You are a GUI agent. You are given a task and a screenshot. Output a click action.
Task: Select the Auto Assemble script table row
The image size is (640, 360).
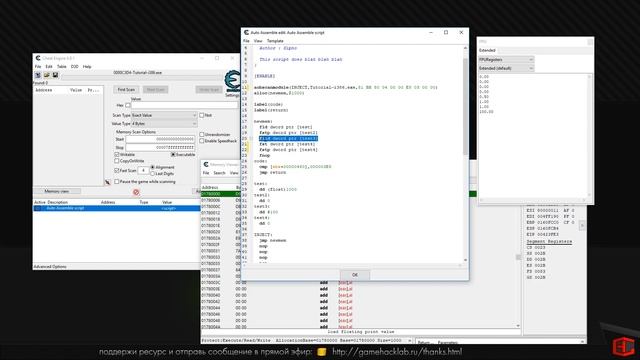click(117, 208)
